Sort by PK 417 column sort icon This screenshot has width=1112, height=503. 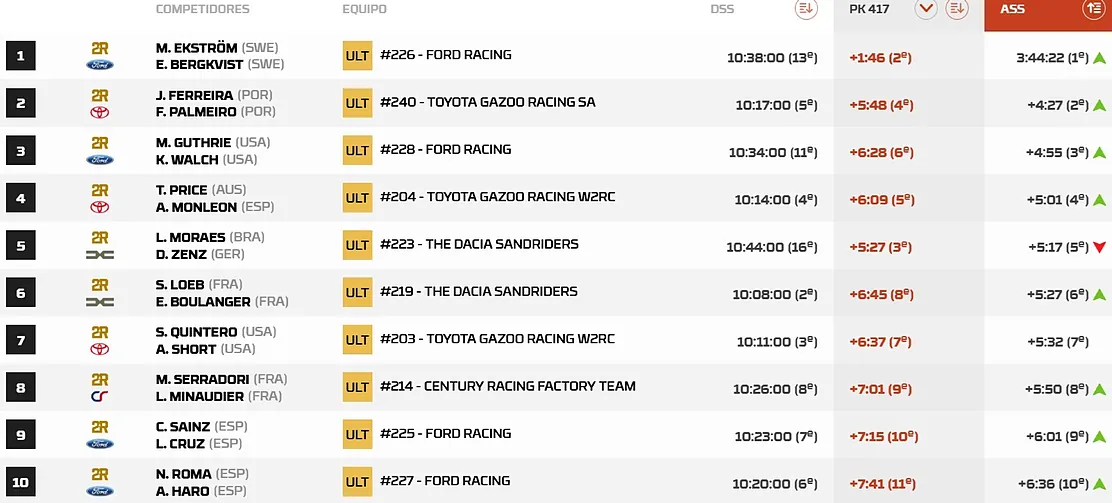(x=957, y=9)
